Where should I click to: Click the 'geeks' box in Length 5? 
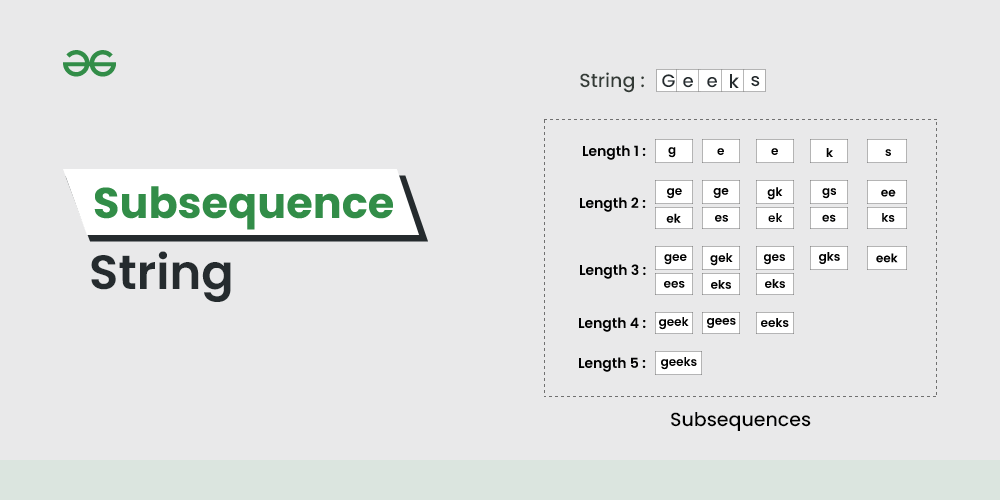pos(678,362)
